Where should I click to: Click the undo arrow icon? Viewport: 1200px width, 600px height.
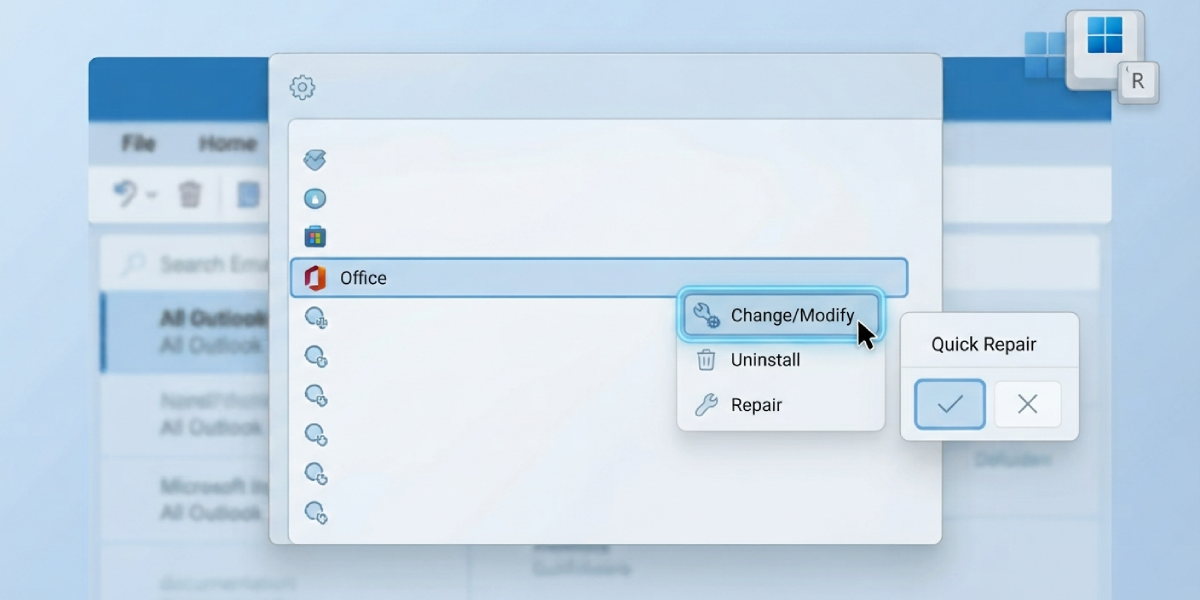(125, 194)
